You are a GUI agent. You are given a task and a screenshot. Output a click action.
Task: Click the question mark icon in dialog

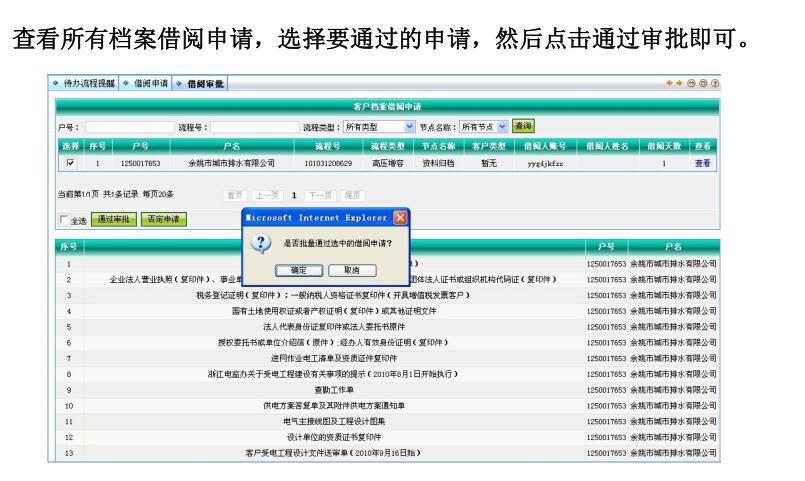point(261,243)
